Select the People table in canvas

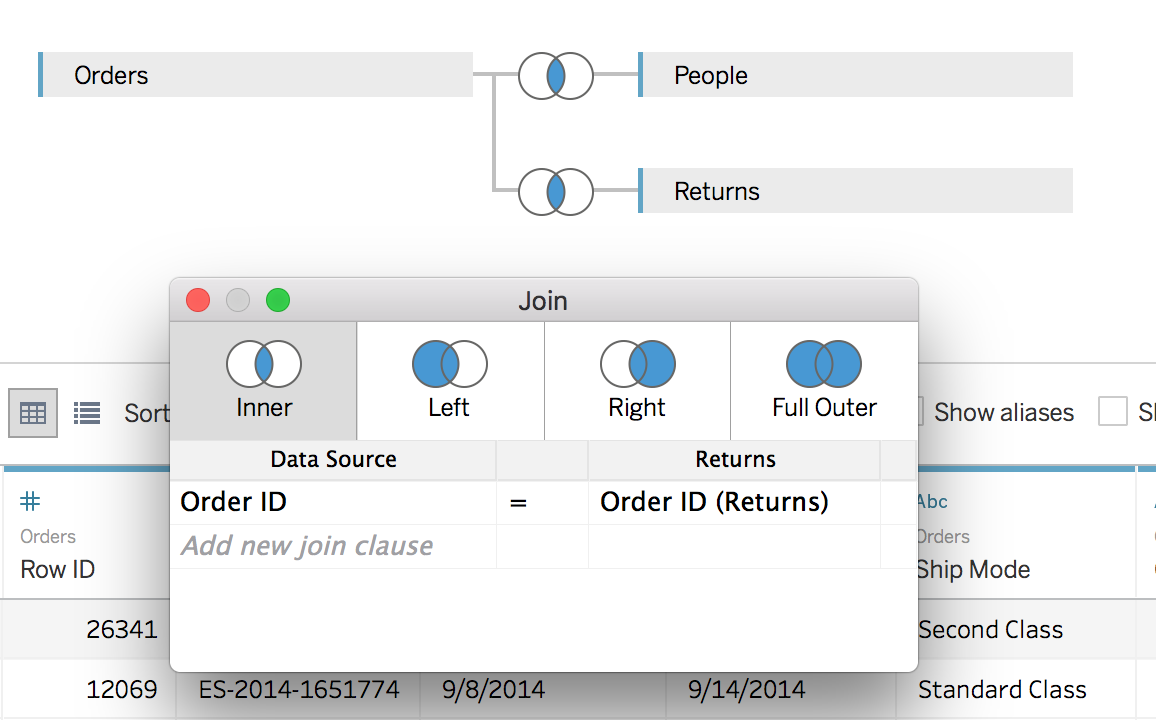(856, 75)
